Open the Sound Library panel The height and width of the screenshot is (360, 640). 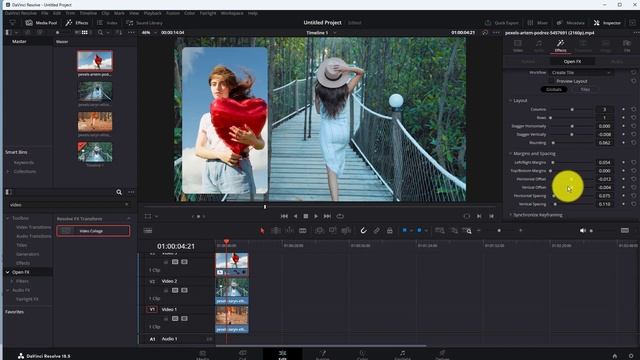click(x=144, y=23)
